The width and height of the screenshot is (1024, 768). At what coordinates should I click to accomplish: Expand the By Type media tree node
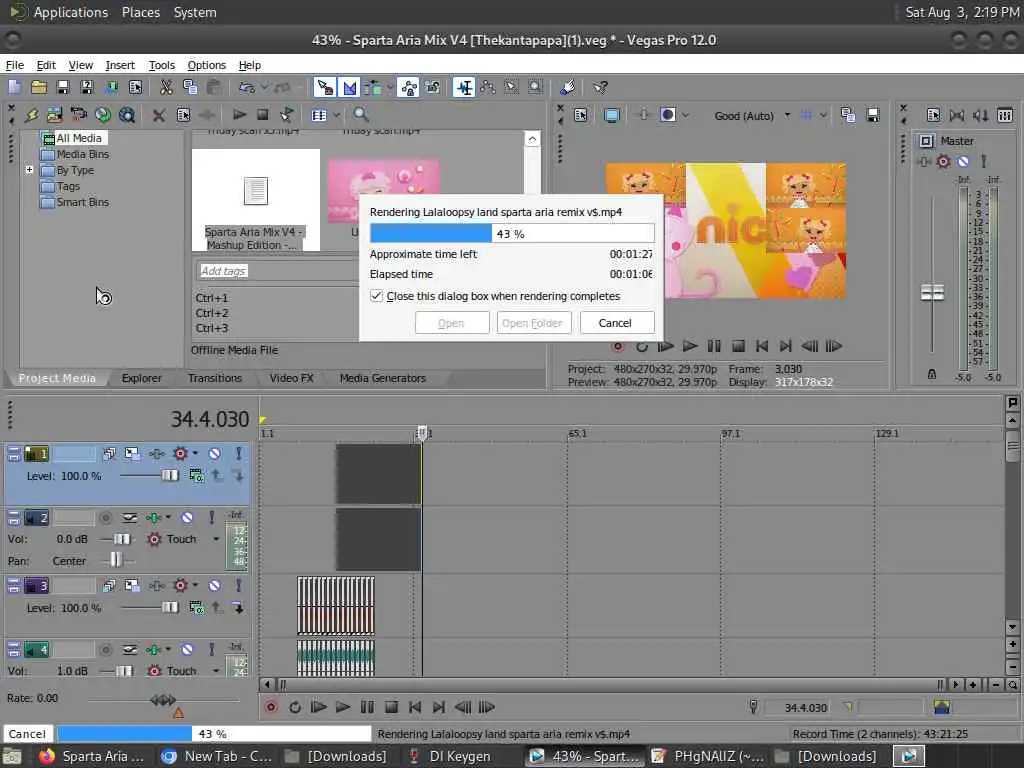29,170
